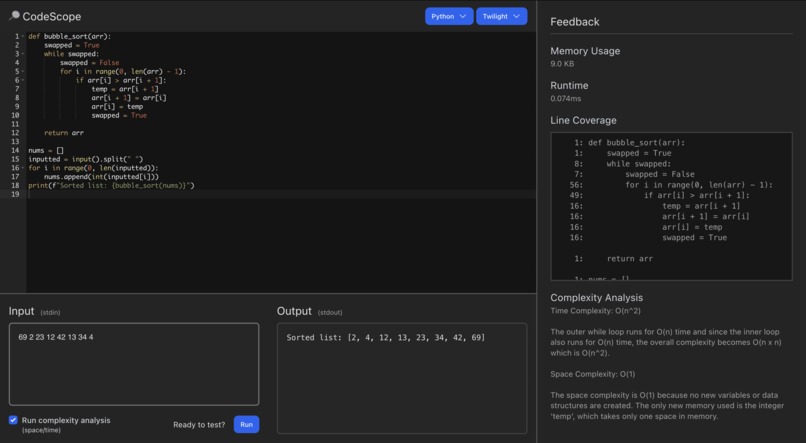Toggle the Run complexity analysis checkbox

click(13, 420)
